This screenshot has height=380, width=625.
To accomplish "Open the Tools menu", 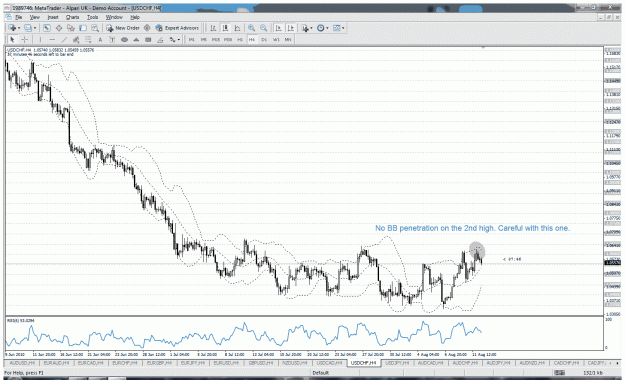I will (x=92, y=17).
